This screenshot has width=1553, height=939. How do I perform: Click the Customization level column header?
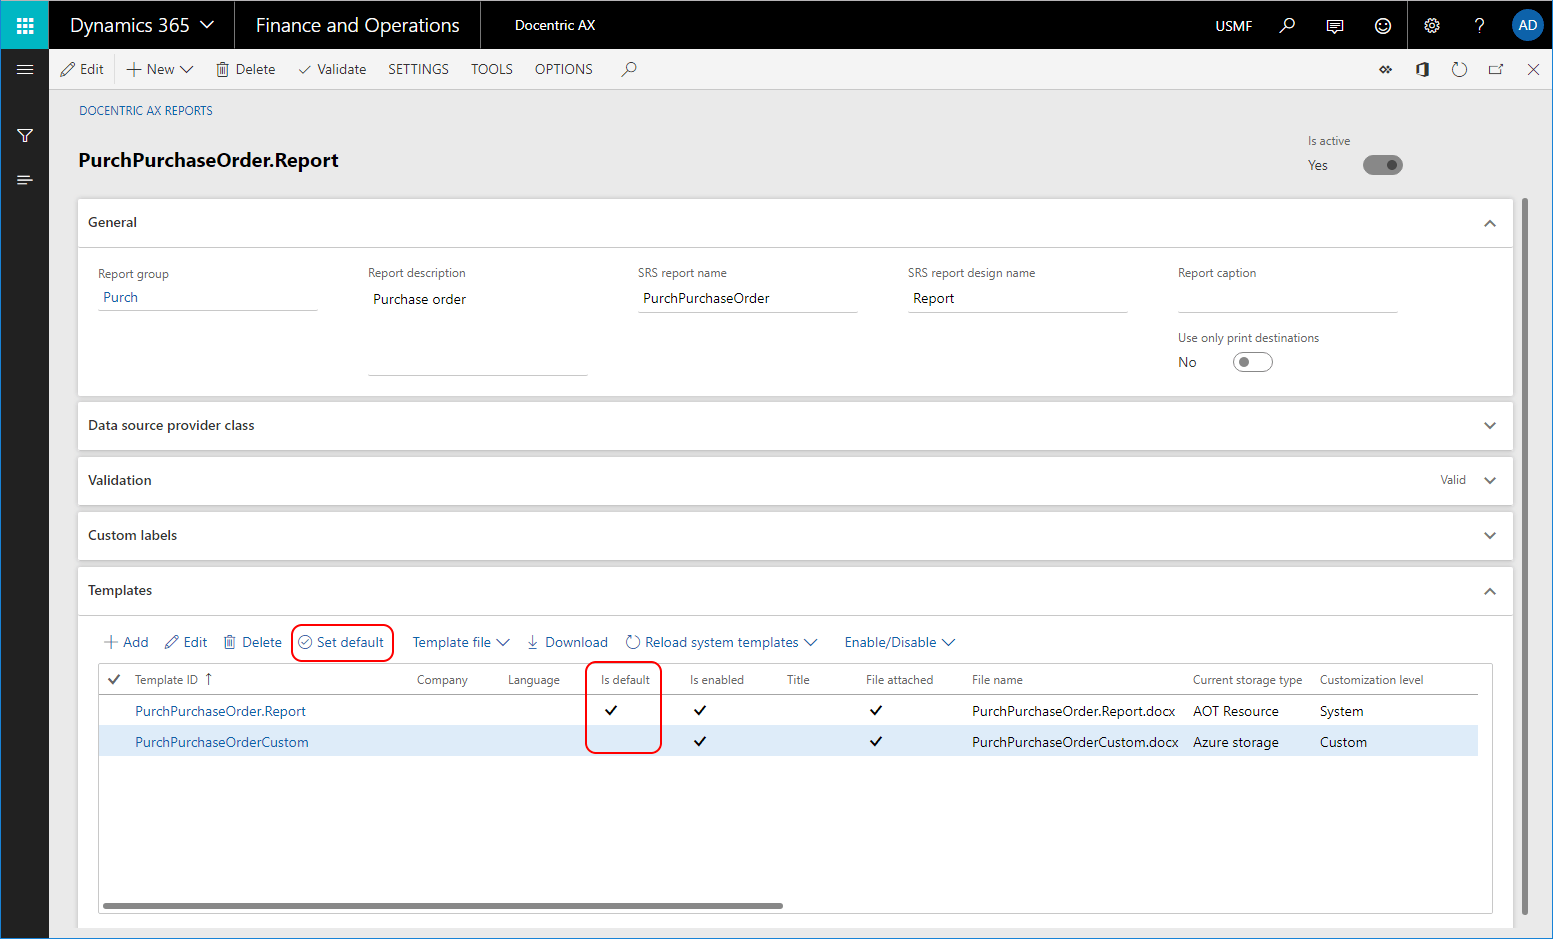(x=1371, y=680)
